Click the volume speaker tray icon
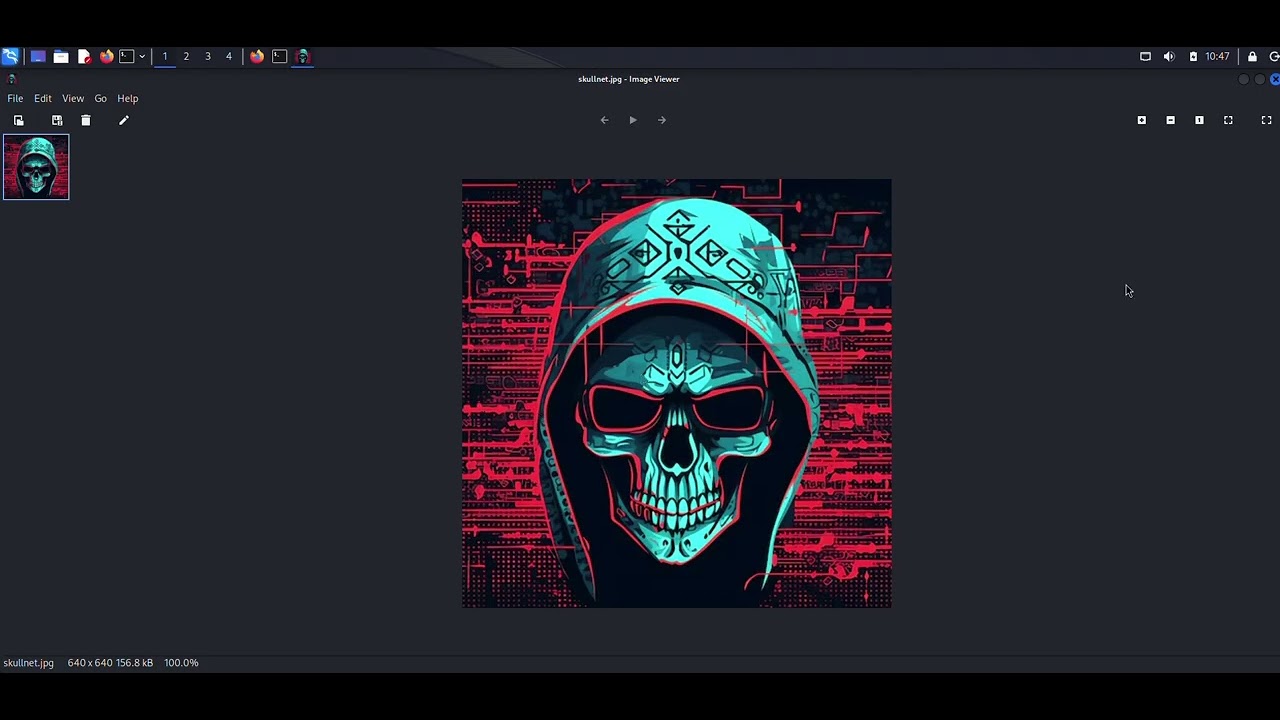The image size is (1280, 720). (x=1169, y=56)
